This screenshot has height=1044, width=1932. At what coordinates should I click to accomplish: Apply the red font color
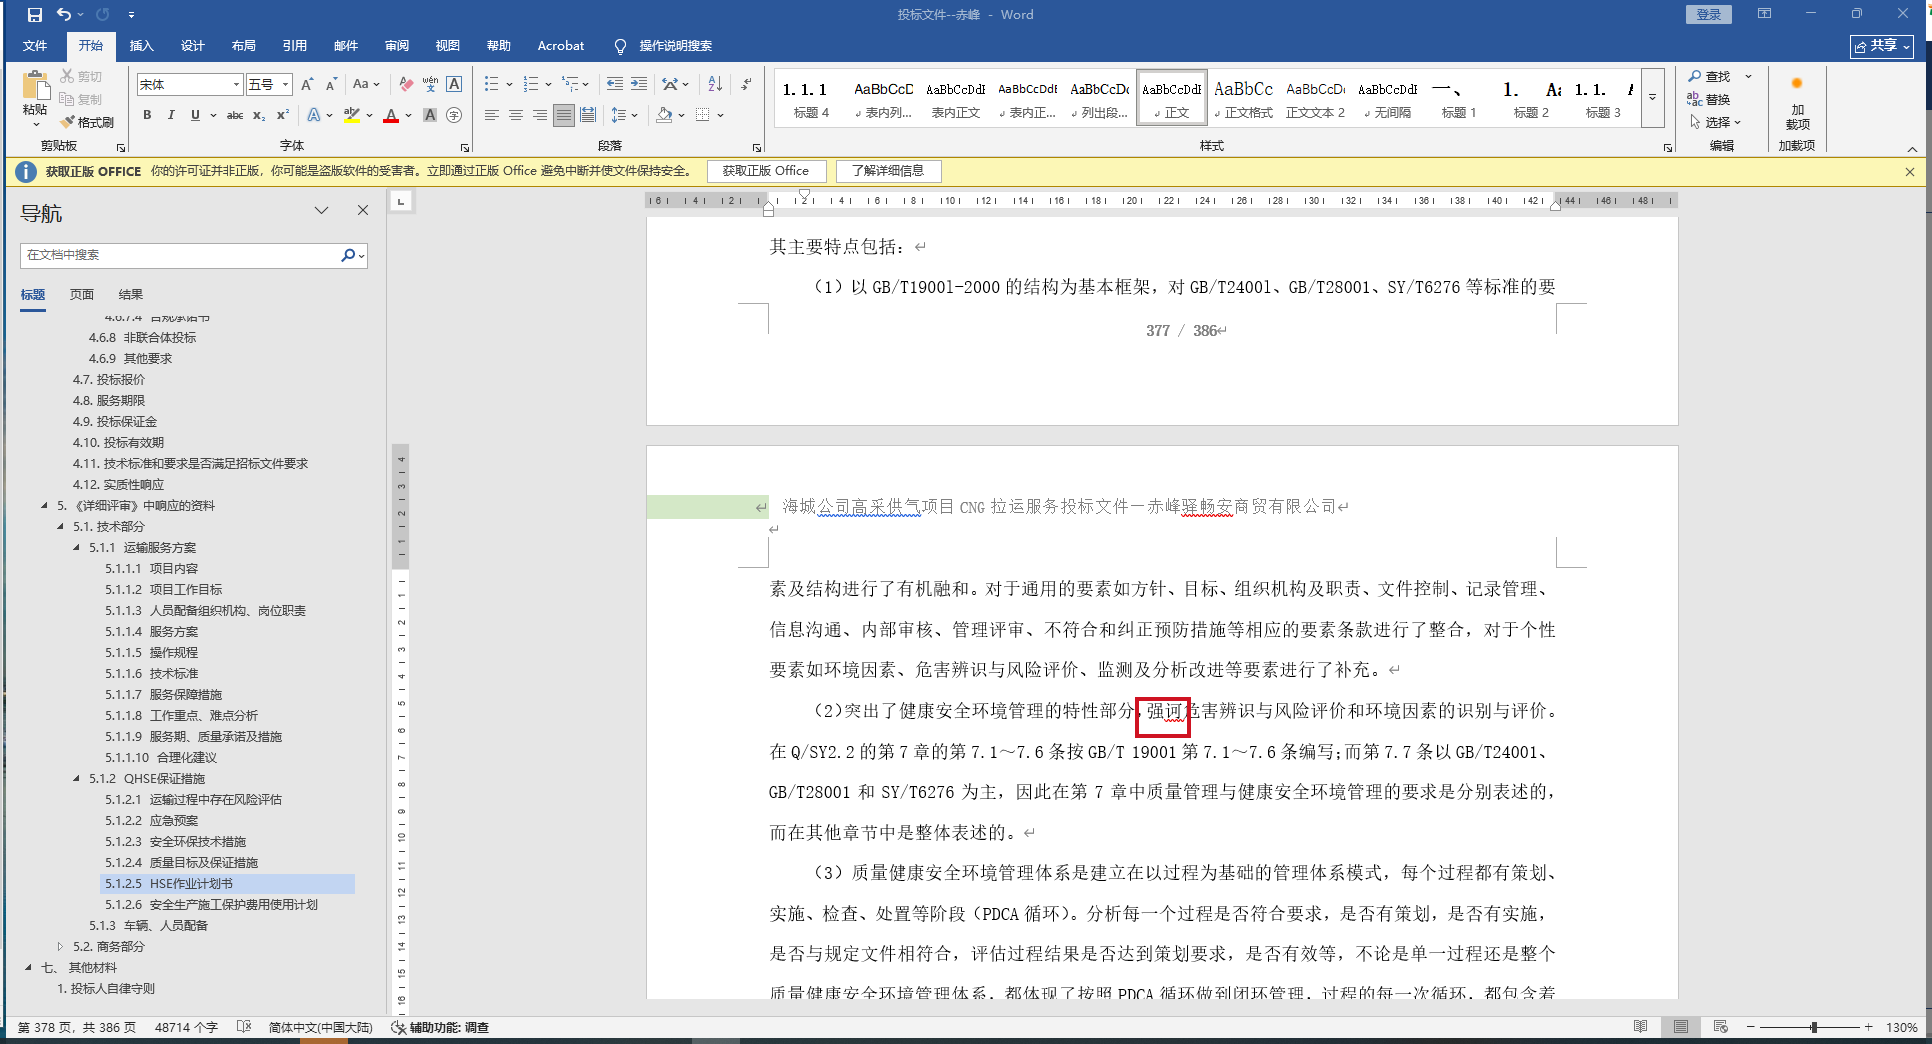[x=391, y=115]
